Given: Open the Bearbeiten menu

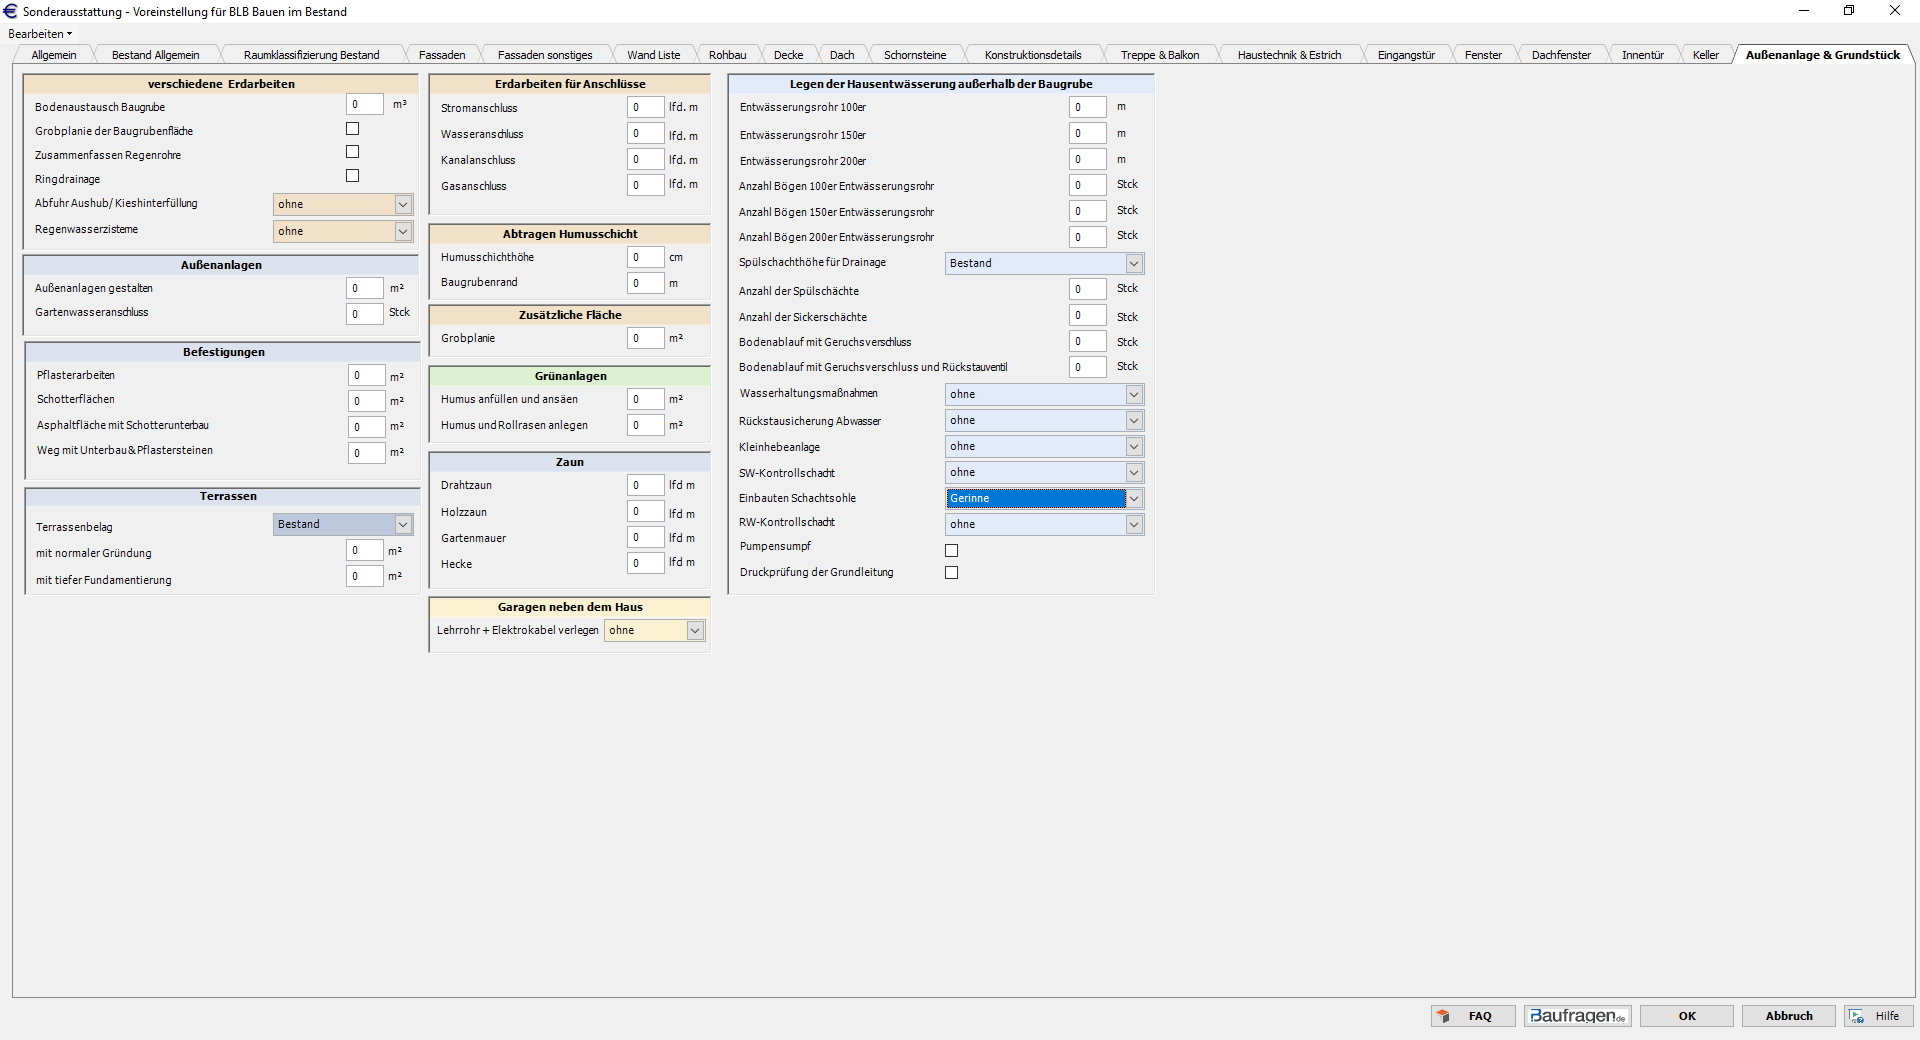Looking at the screenshot, I should (x=40, y=34).
